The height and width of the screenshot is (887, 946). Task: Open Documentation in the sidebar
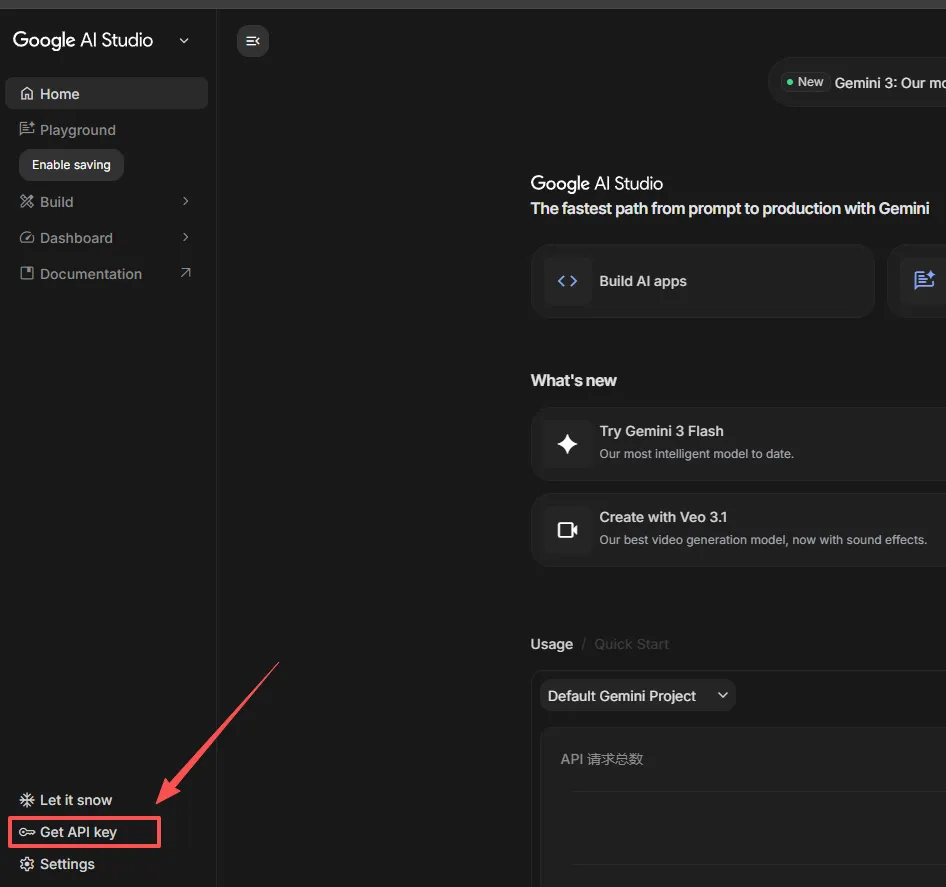tap(107, 274)
